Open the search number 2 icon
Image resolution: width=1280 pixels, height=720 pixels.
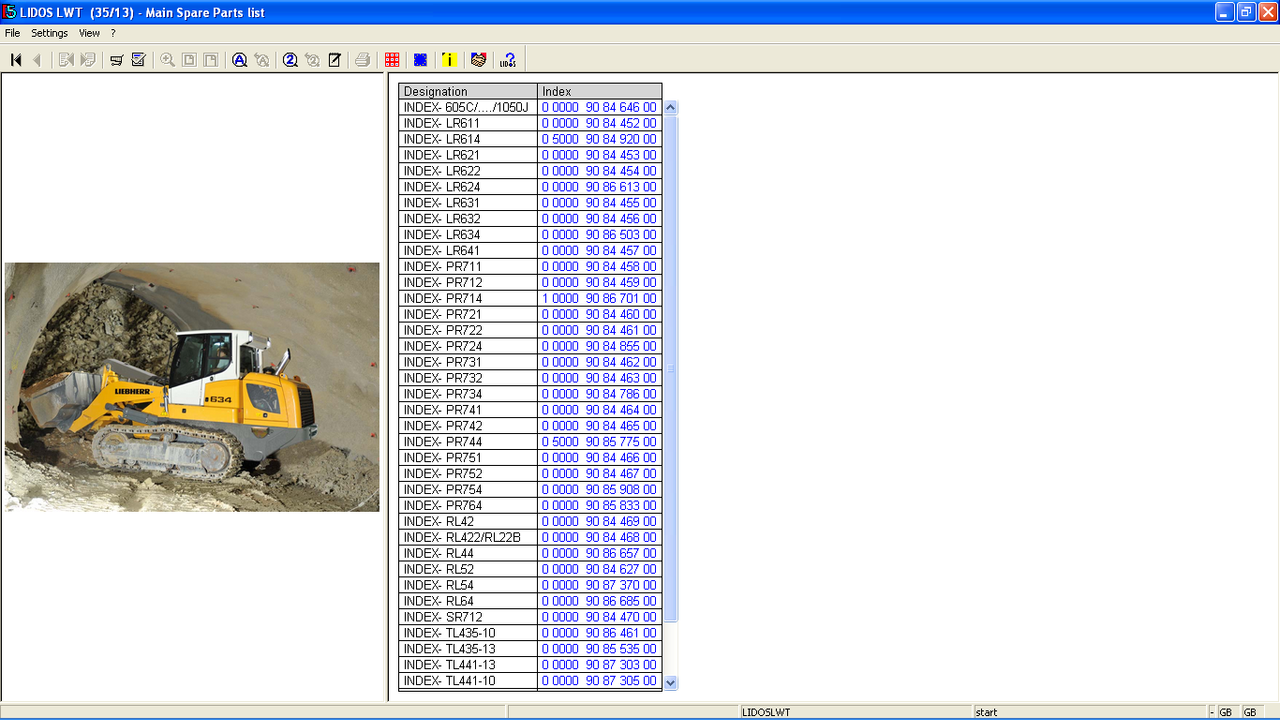(x=290, y=60)
